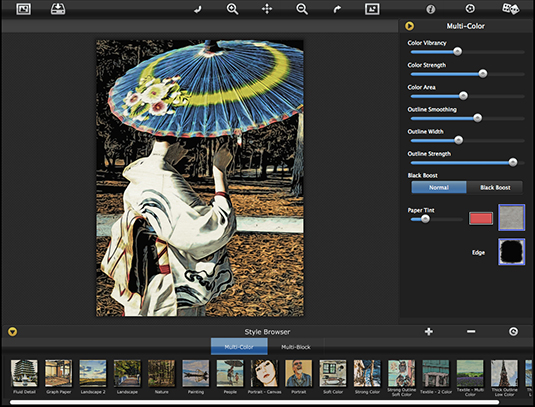Enable the Black Boost option
535x407 pixels.
495,187
